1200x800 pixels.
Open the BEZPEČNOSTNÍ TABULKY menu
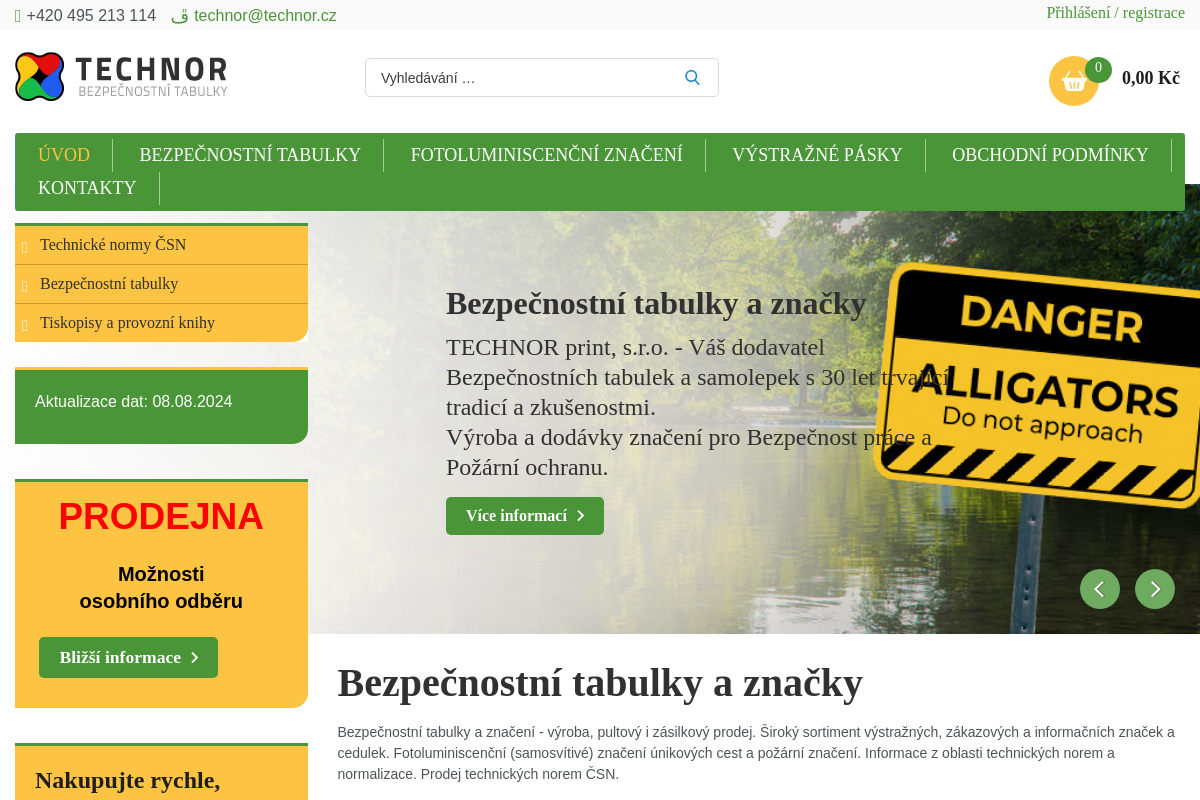250,154
